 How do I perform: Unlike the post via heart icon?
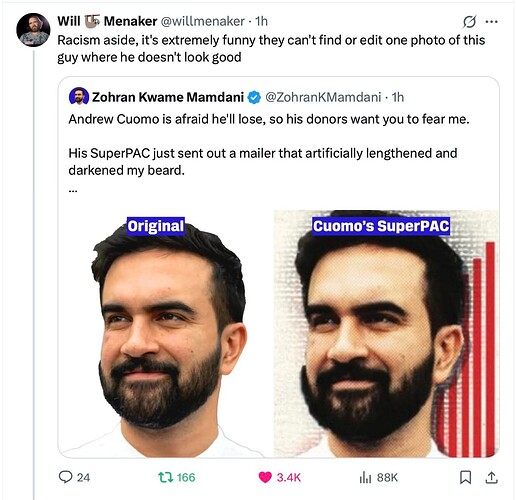click(265, 477)
